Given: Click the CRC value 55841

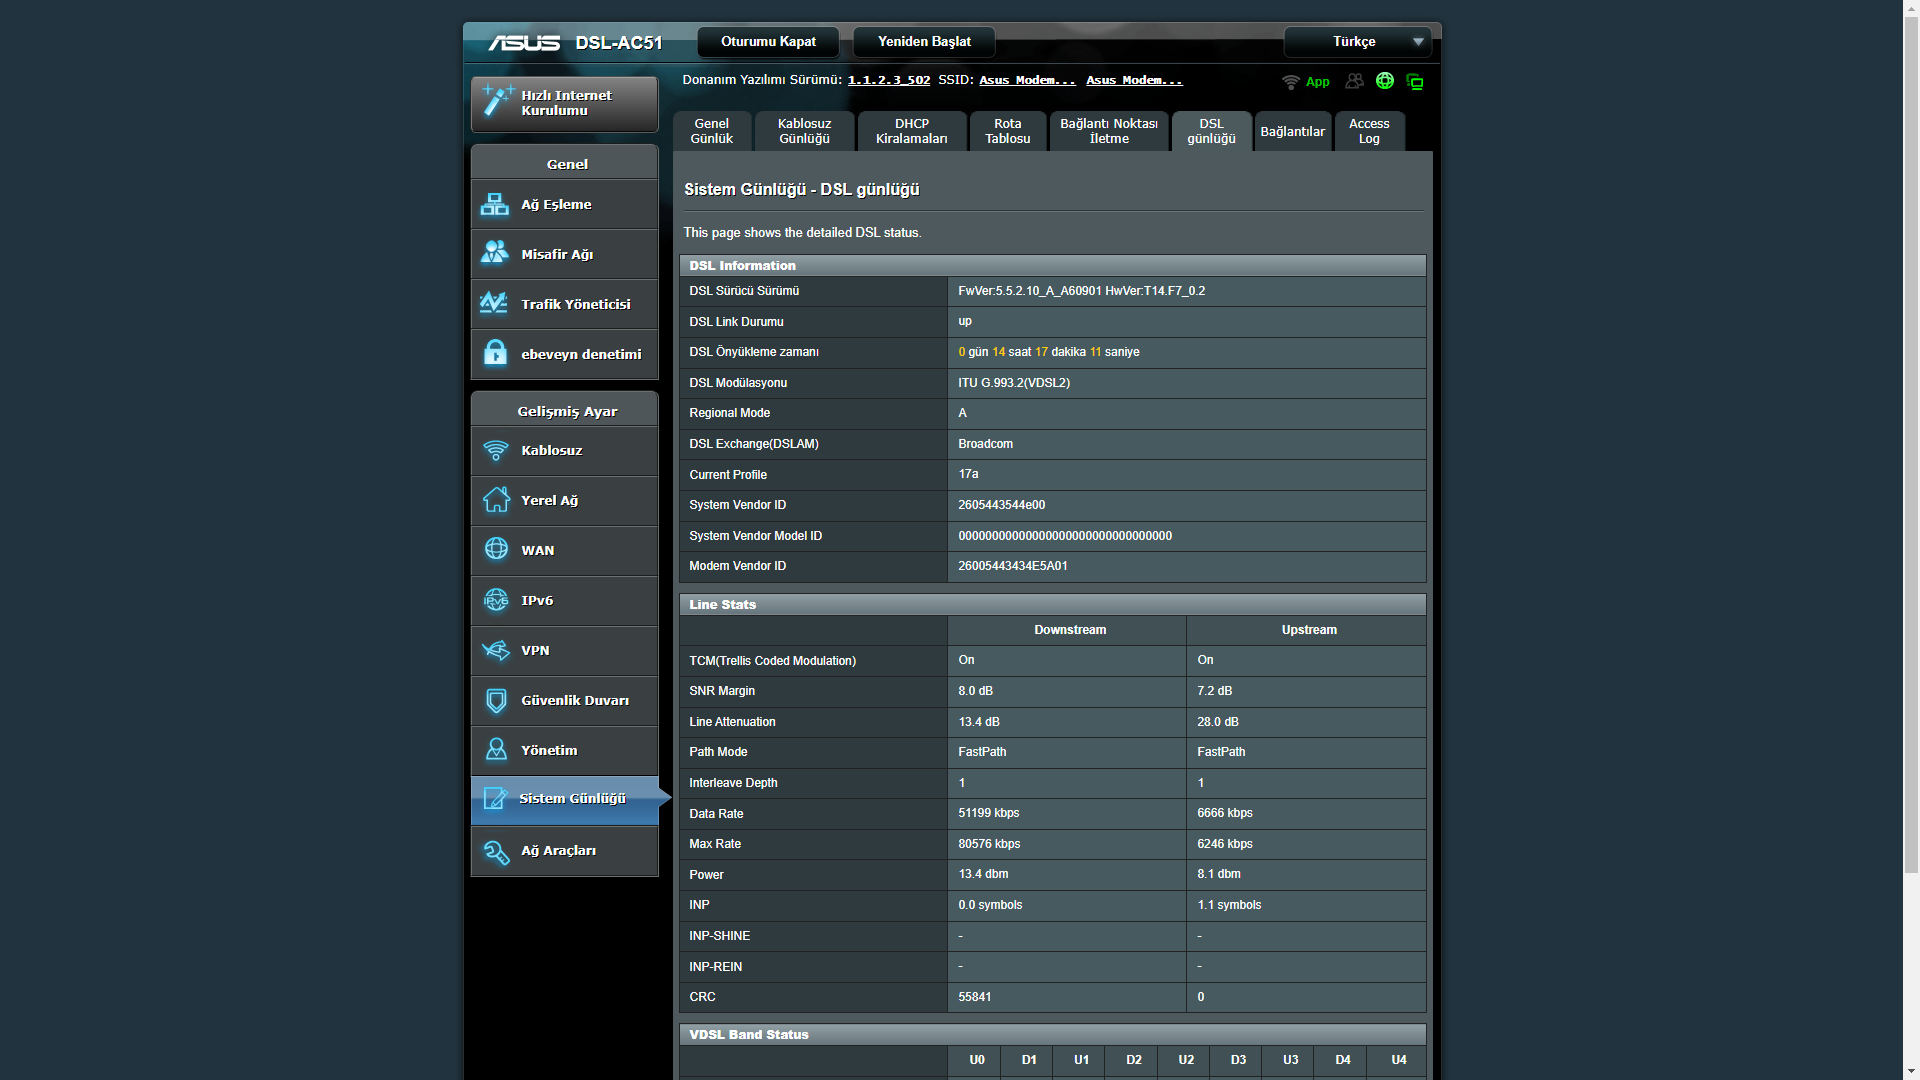Looking at the screenshot, I should click(975, 997).
